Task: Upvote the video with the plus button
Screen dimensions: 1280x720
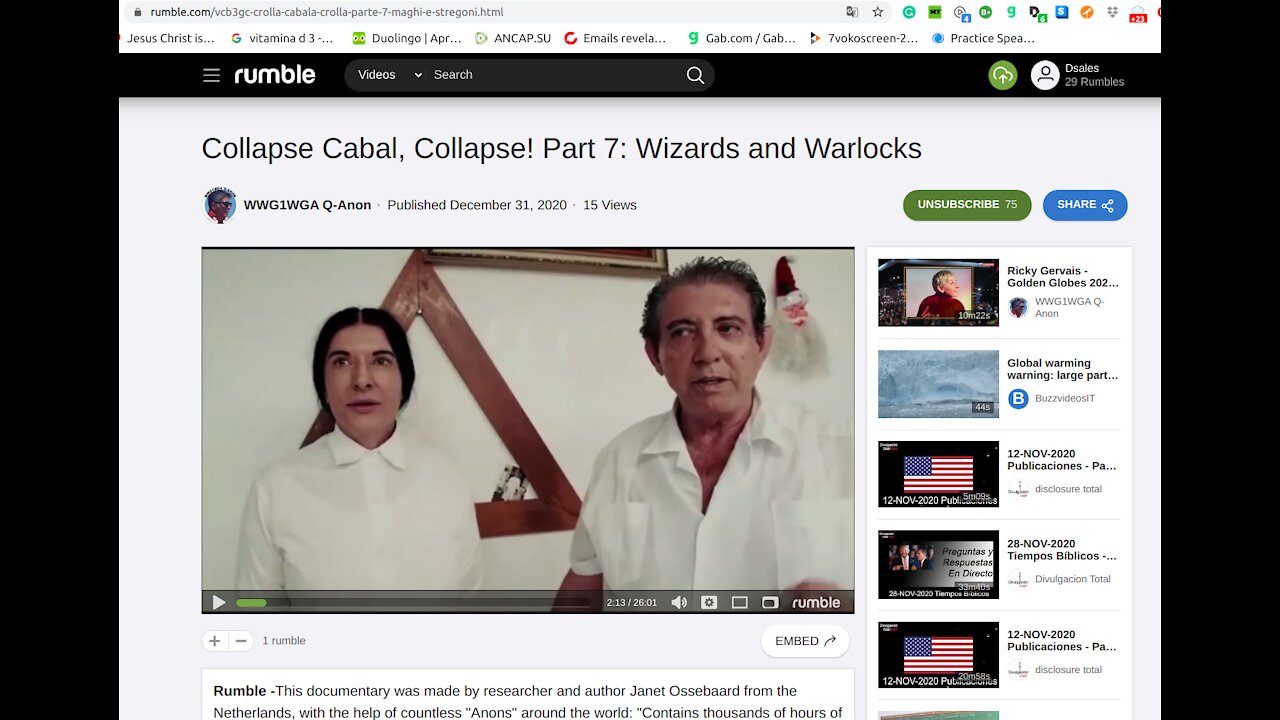Action: (215, 641)
